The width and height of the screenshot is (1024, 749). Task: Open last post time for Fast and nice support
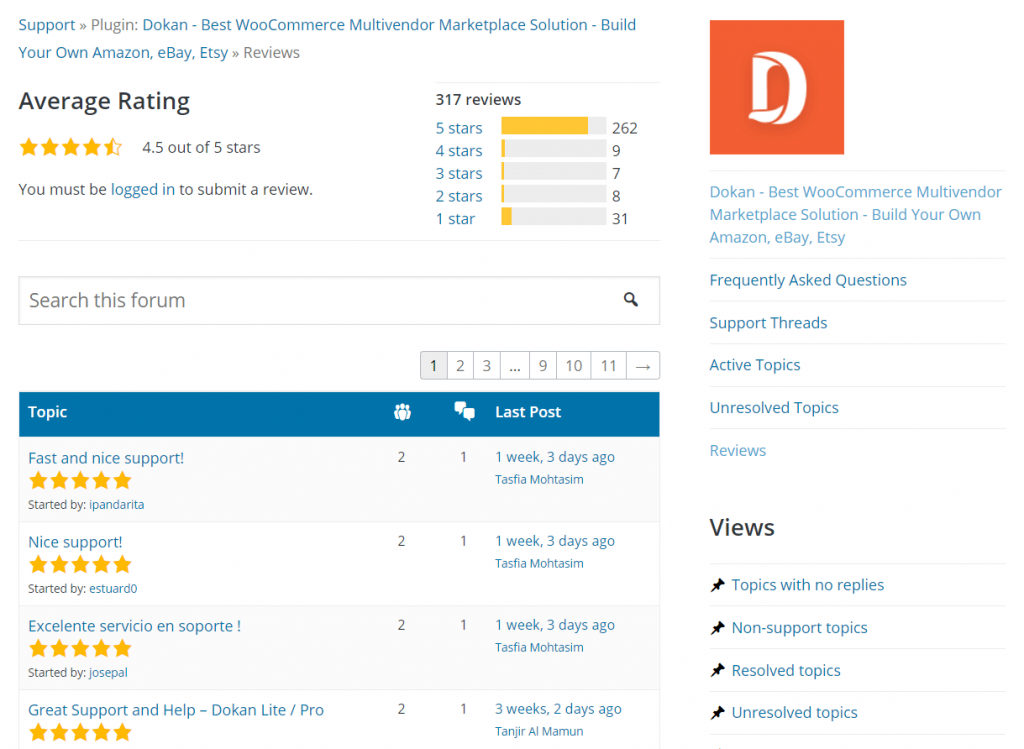pyautogui.click(x=555, y=457)
